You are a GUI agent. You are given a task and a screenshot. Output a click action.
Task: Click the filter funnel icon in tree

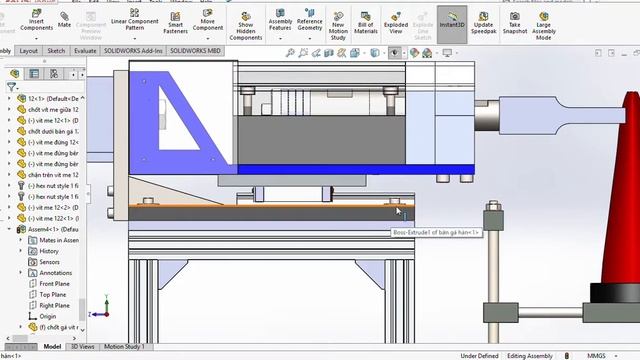click(x=11, y=87)
